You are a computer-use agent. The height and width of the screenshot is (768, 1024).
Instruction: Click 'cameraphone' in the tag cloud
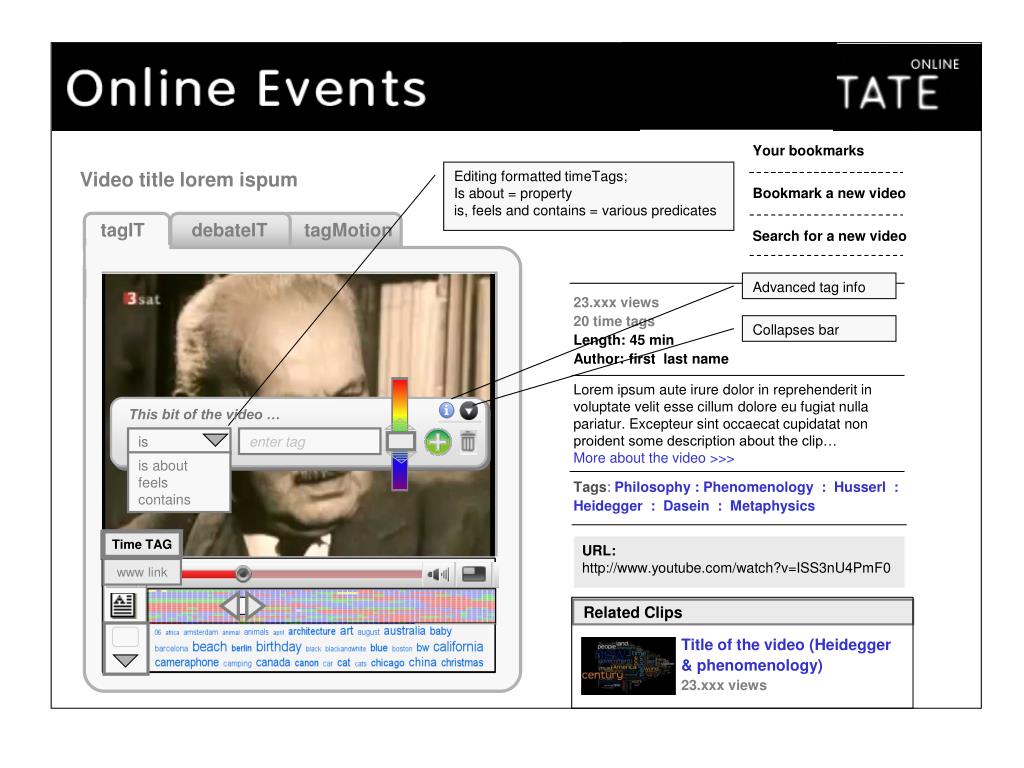point(186,662)
